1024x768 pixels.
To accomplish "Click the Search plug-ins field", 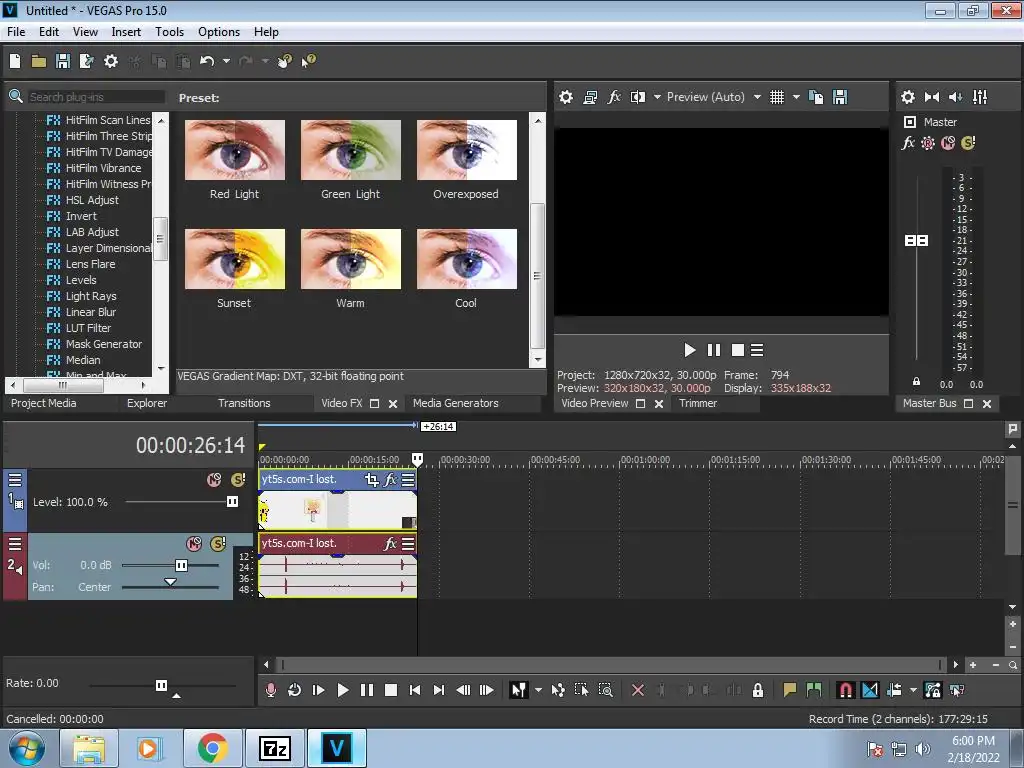I will [x=96, y=97].
